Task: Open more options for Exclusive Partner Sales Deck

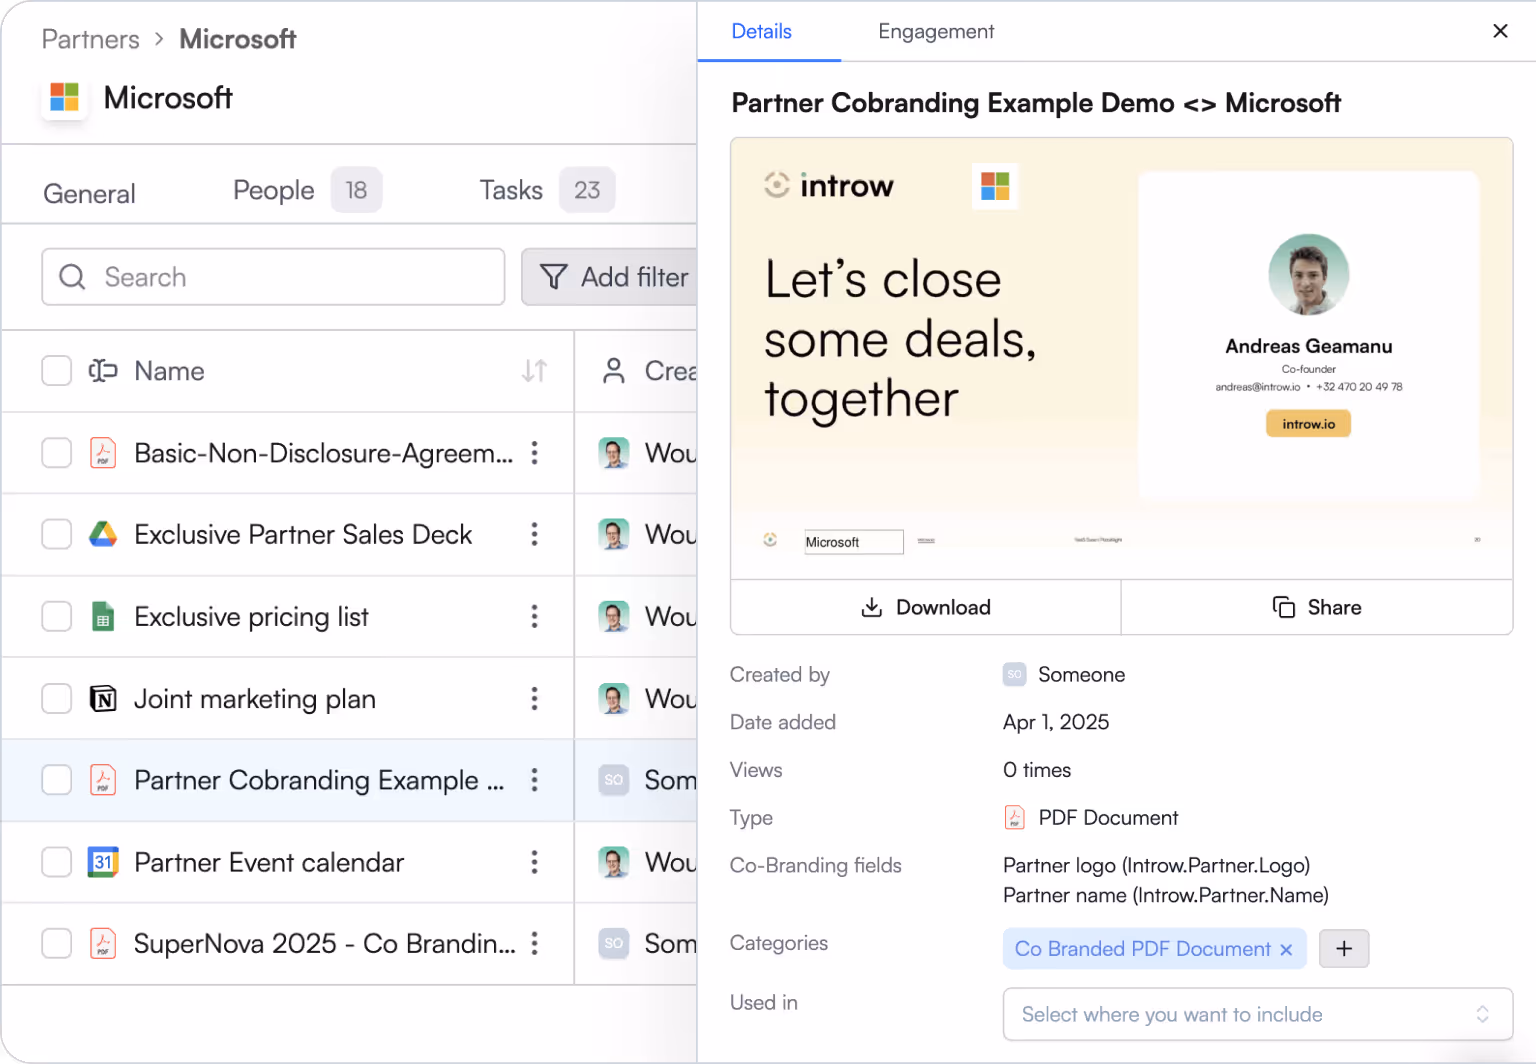Action: (535, 534)
